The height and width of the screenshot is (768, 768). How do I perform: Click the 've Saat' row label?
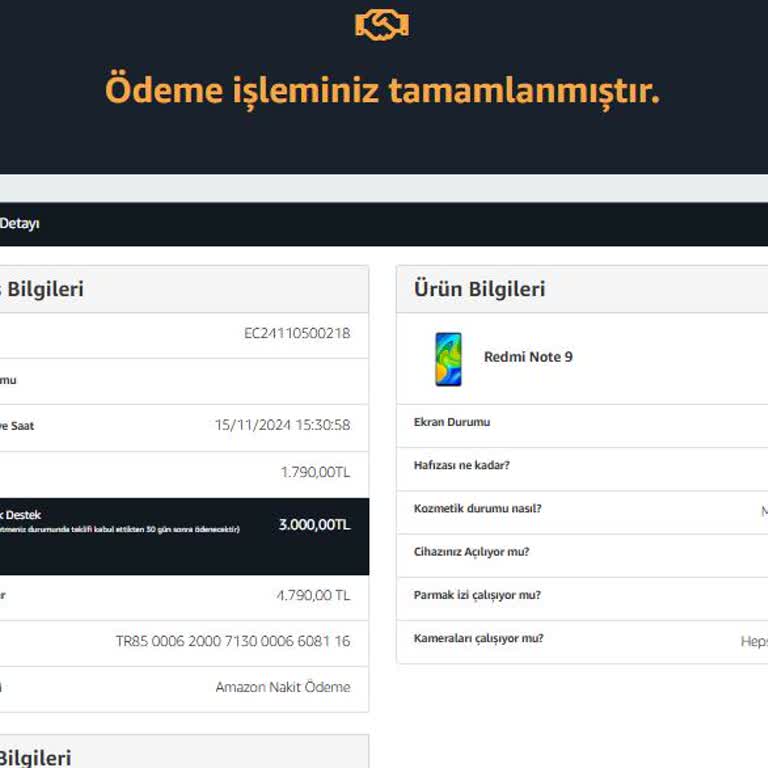[x=17, y=426]
